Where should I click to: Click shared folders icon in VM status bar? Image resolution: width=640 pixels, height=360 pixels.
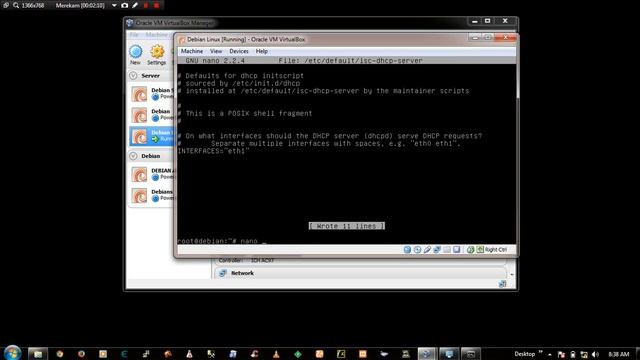click(447, 249)
